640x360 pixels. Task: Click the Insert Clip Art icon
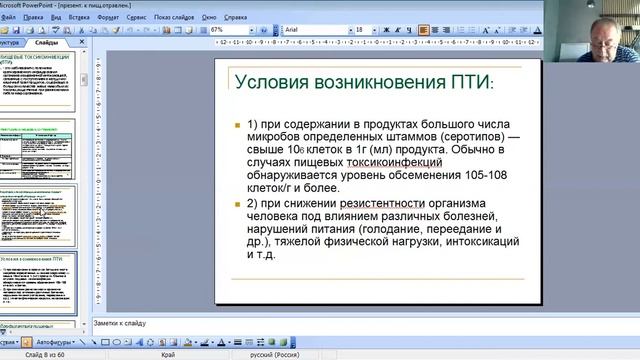click(x=162, y=342)
